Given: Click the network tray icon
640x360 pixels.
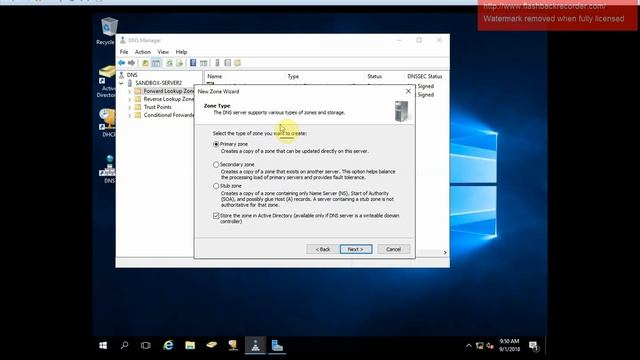Looking at the screenshot, I should (x=480, y=346).
